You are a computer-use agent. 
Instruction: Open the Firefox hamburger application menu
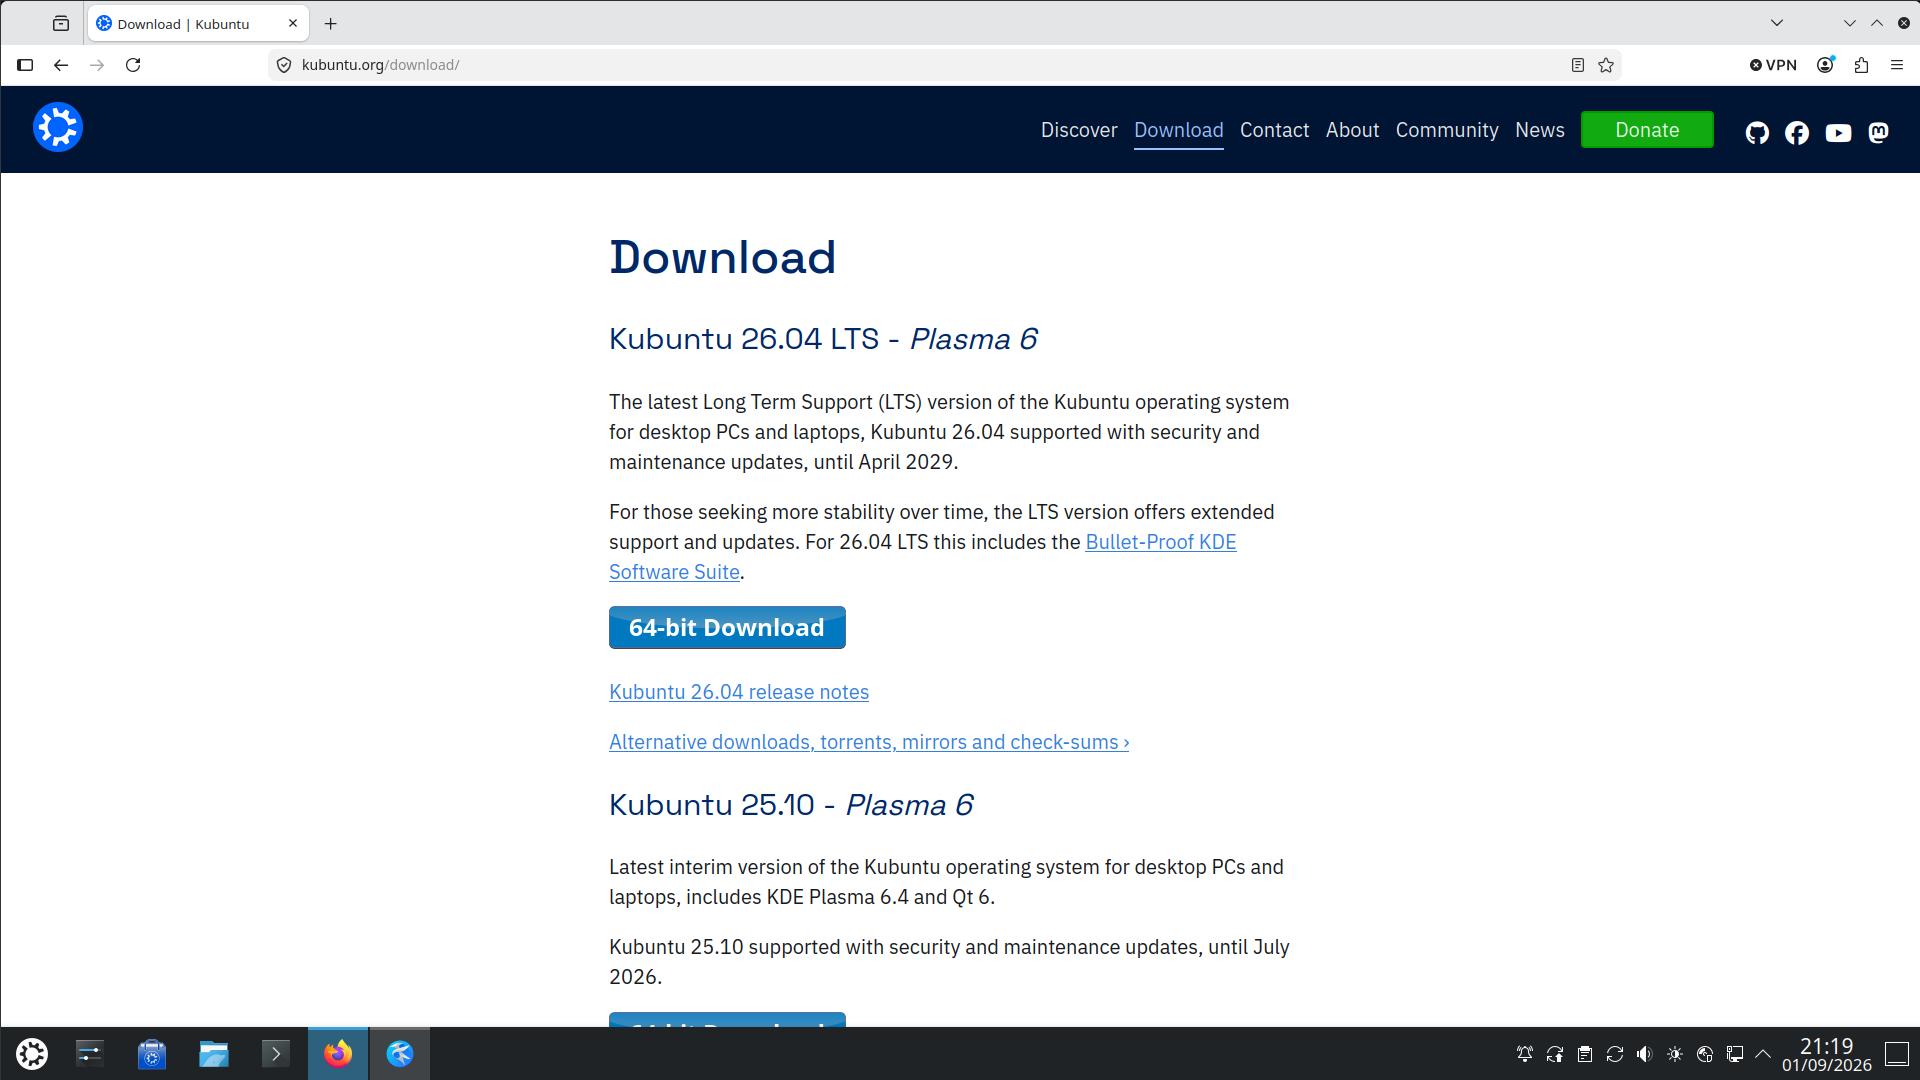(1897, 65)
